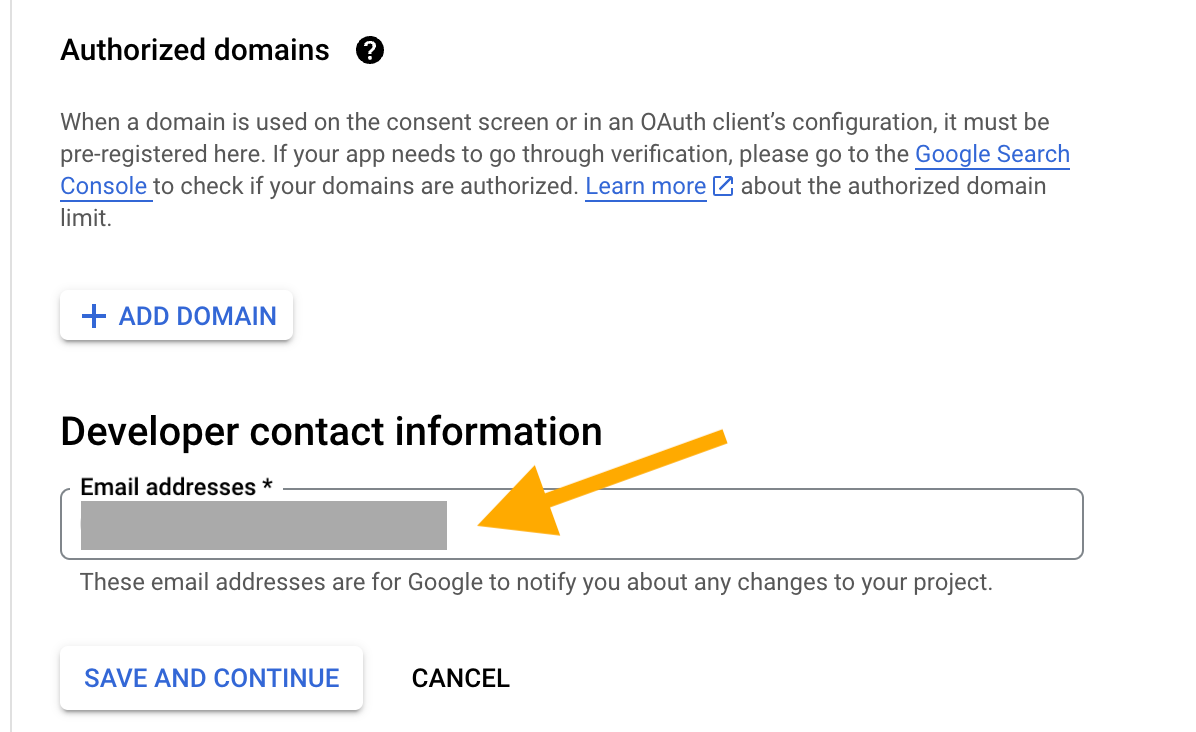This screenshot has width=1196, height=732.
Task: Click the plus icon on ADD DOMAIN
Action: 93,315
